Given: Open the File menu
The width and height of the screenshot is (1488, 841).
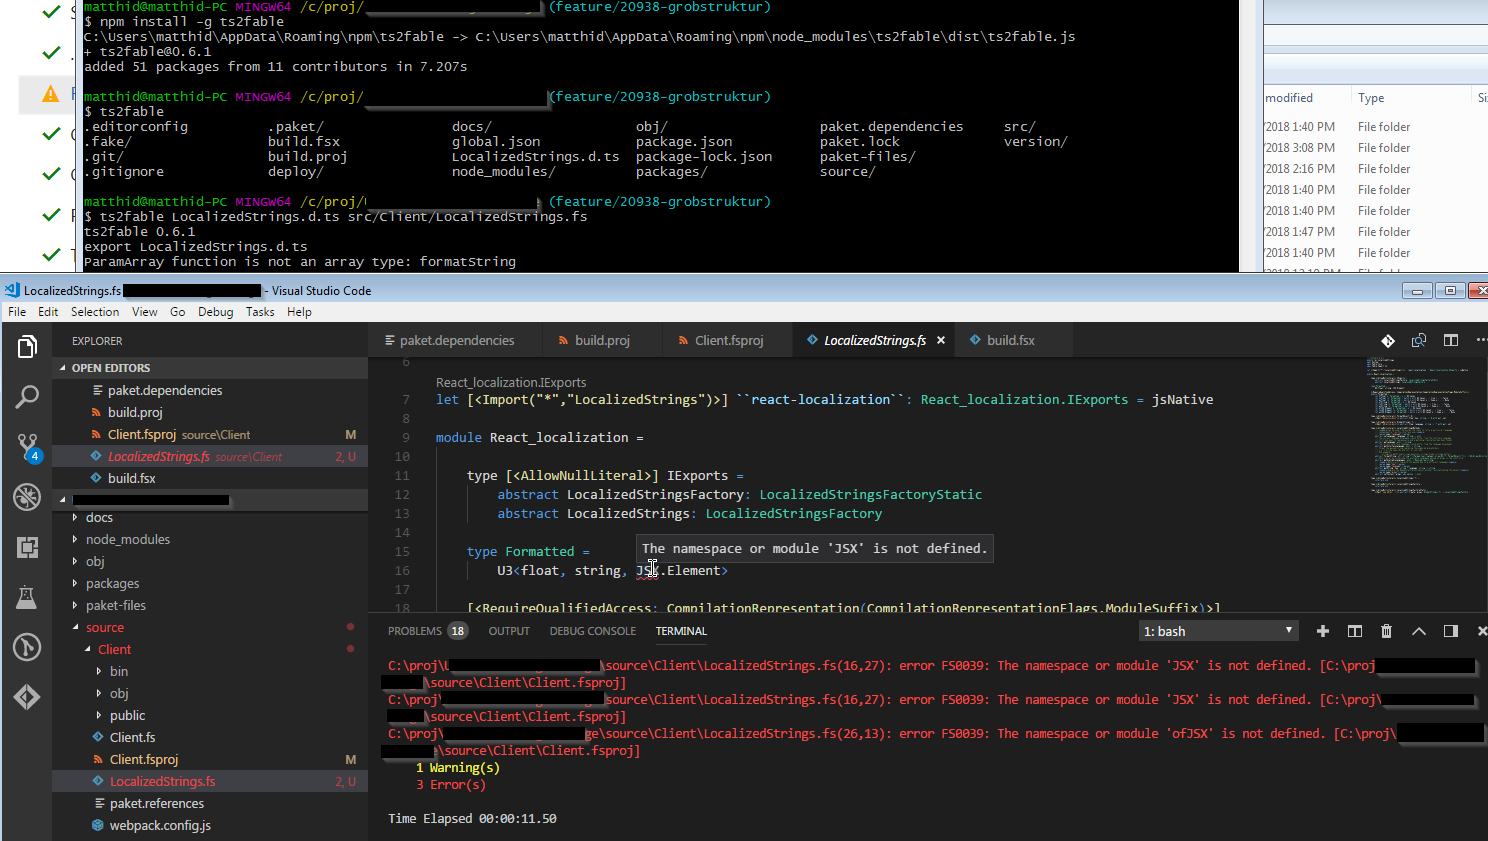Looking at the screenshot, I should pyautogui.click(x=17, y=312).
